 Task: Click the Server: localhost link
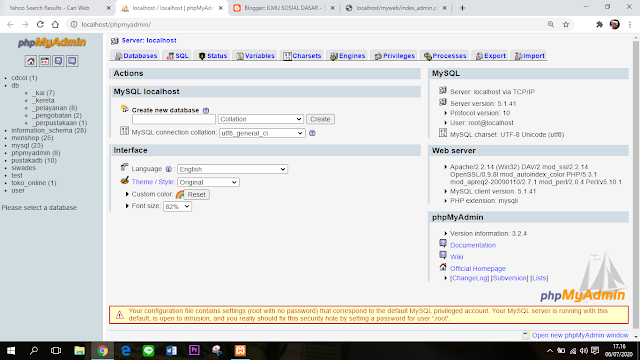[x=149, y=40]
